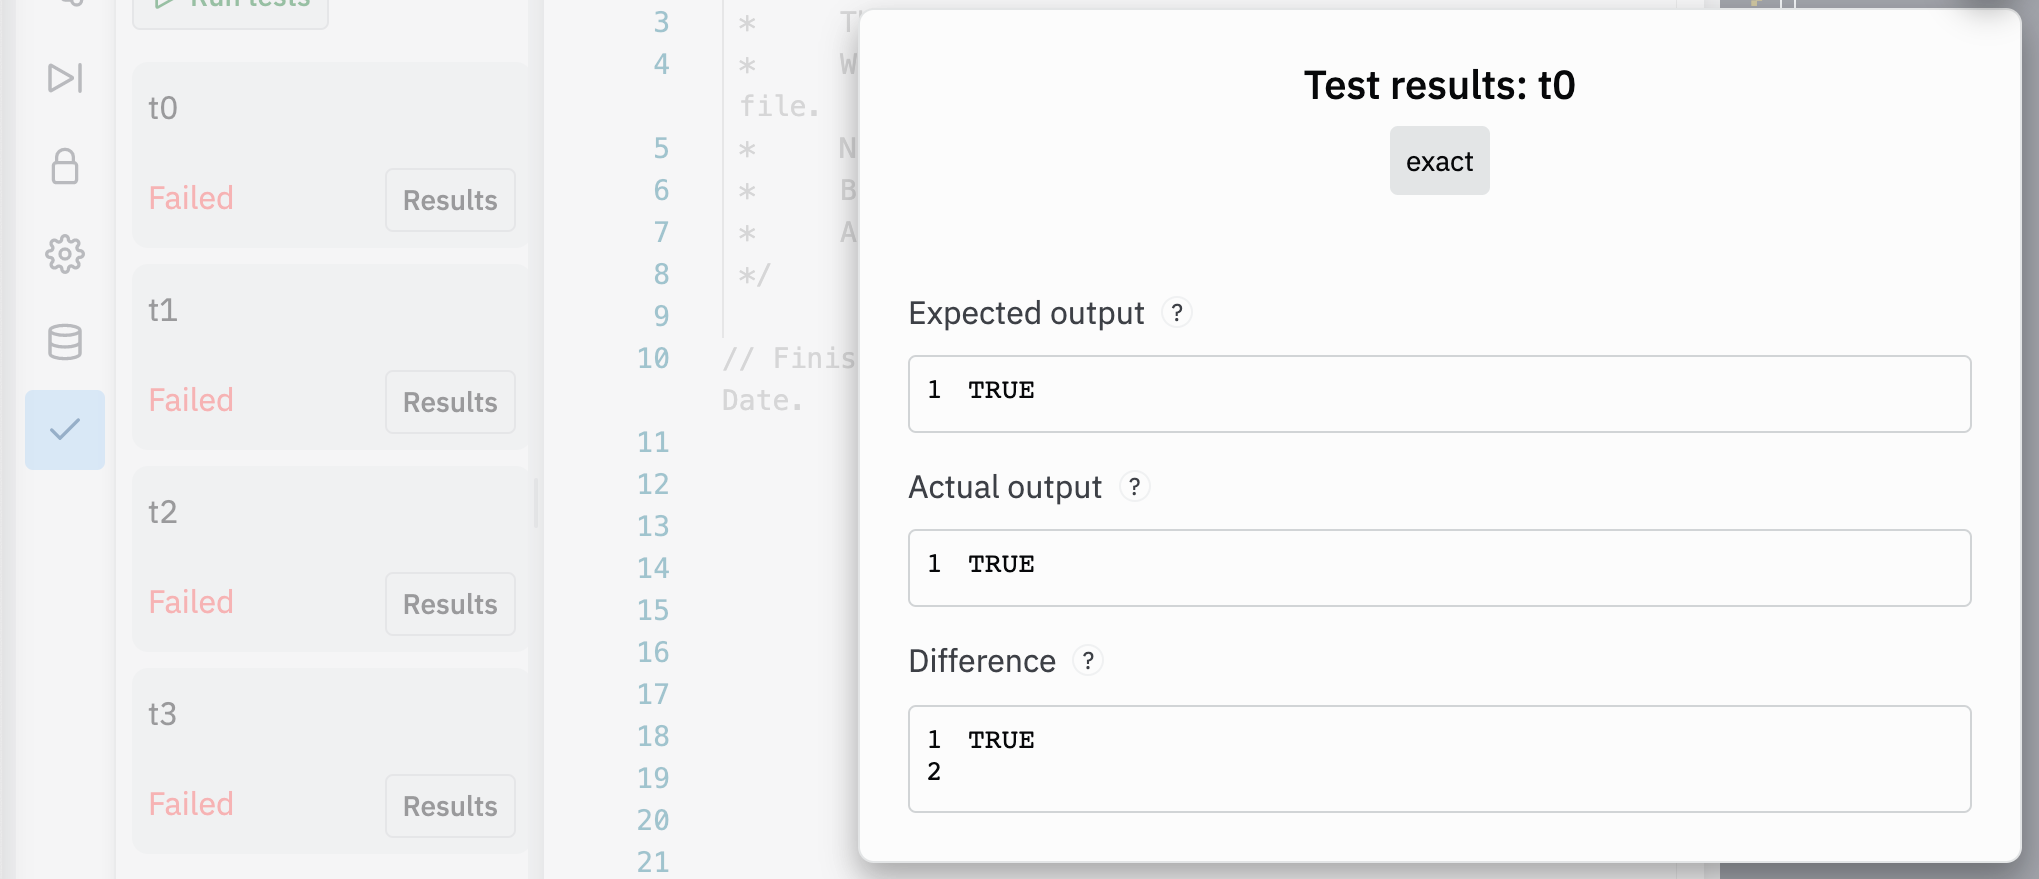2039x879 pixels.
Task: Open Results for test t0
Action: (450, 200)
